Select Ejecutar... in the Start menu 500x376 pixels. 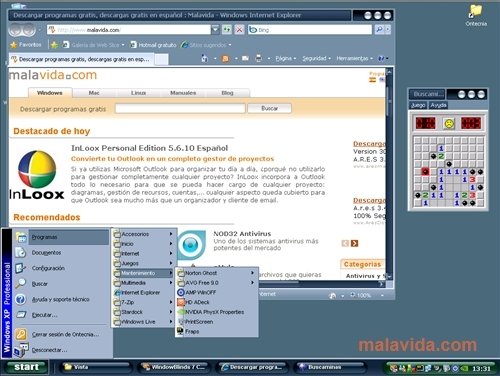[x=61, y=315]
